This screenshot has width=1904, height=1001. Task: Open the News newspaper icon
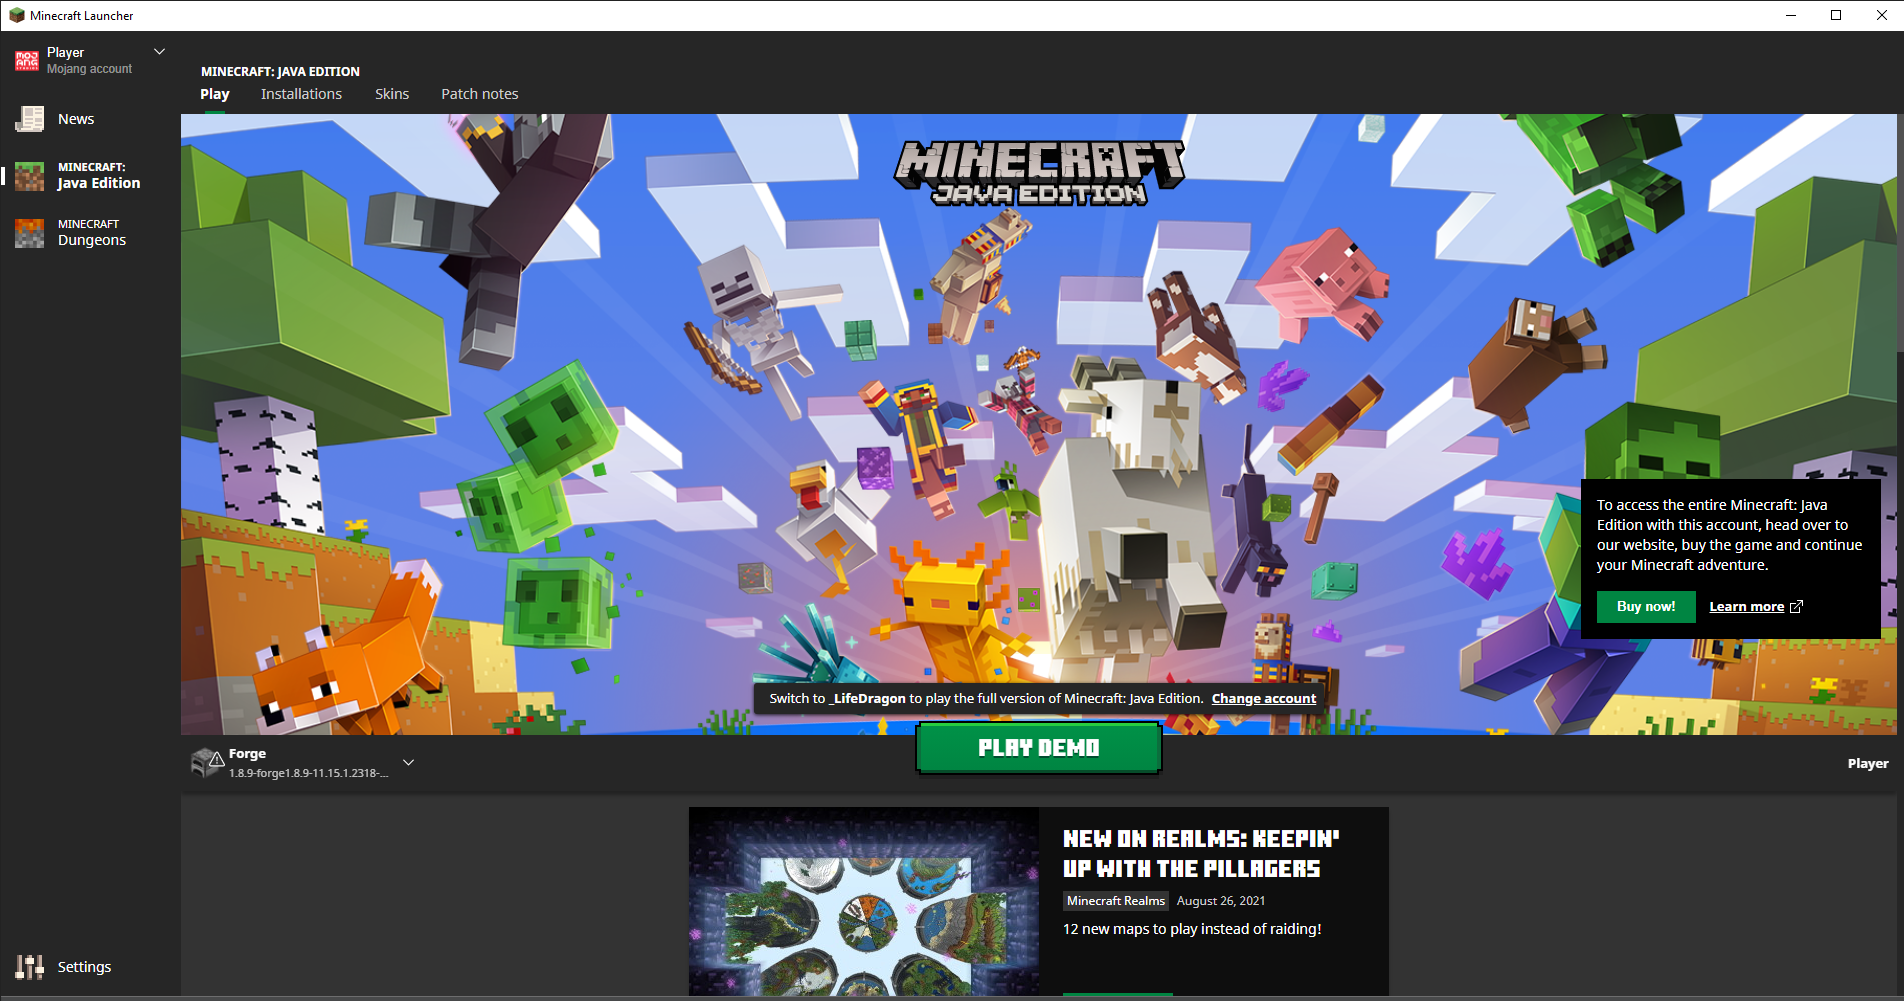(30, 119)
